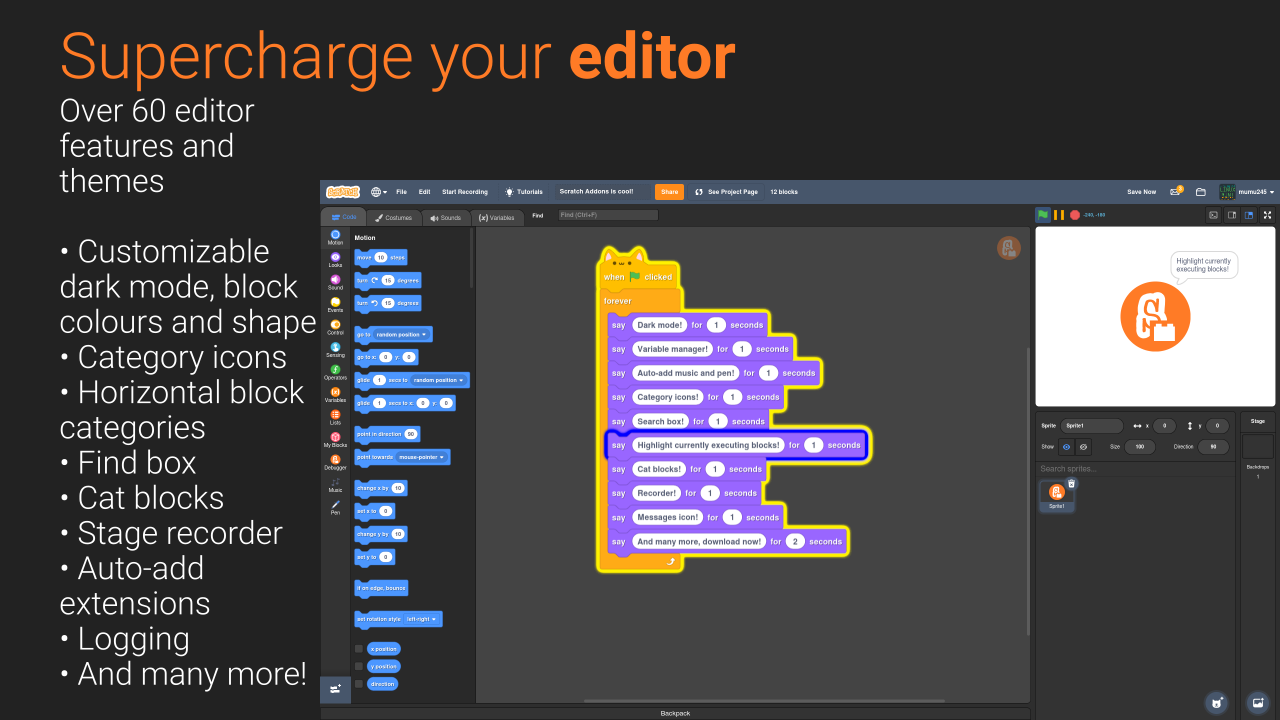Open the Lists block category

coord(335,417)
